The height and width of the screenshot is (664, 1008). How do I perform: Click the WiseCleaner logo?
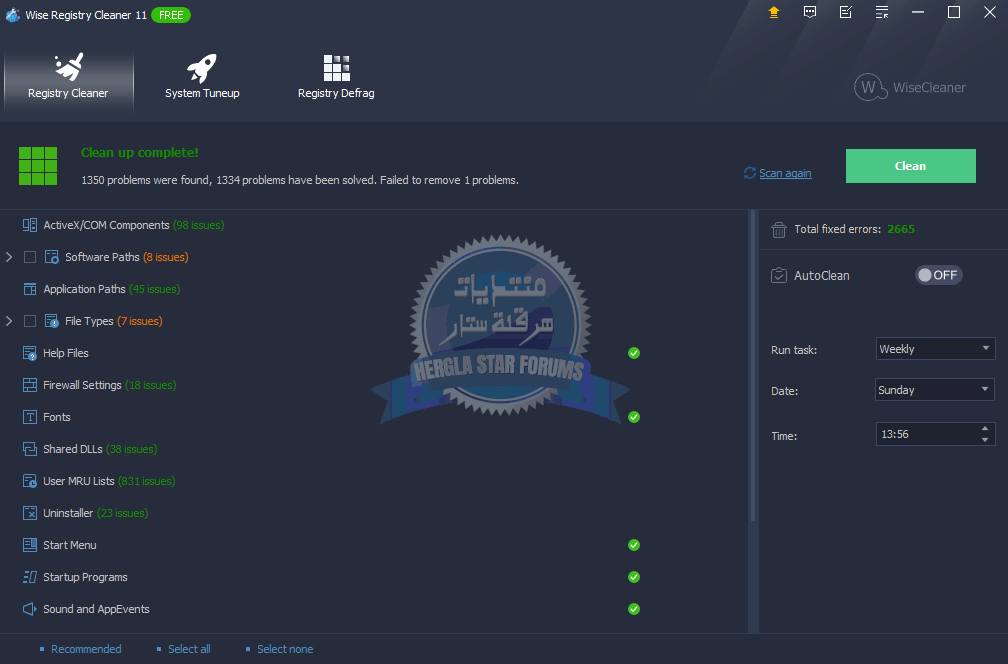[x=910, y=87]
